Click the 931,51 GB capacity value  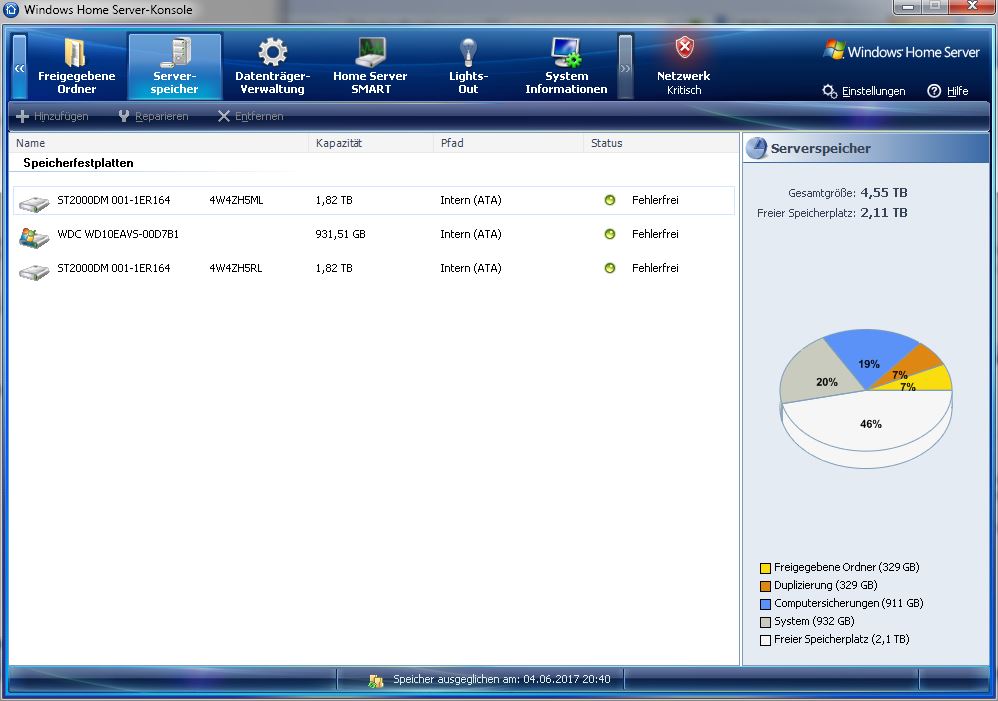[341, 234]
